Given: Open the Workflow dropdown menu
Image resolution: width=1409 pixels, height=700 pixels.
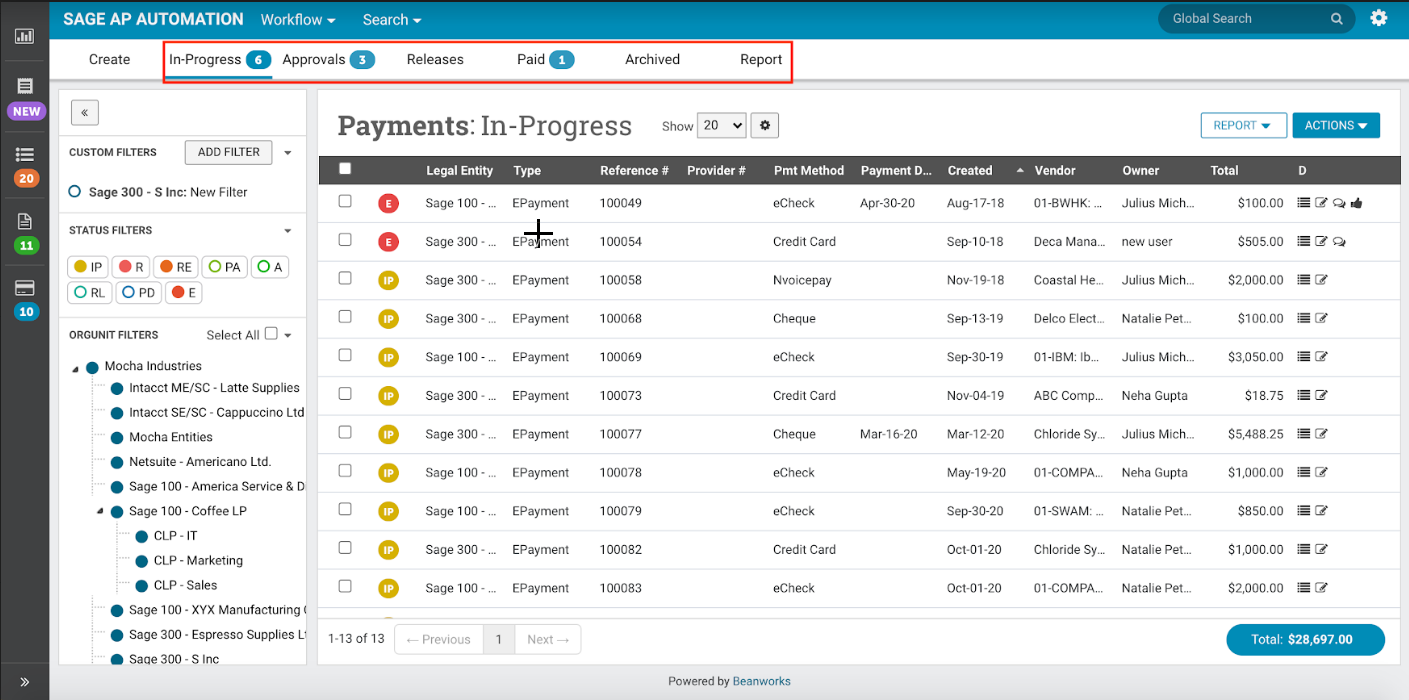Looking at the screenshot, I should 298,20.
